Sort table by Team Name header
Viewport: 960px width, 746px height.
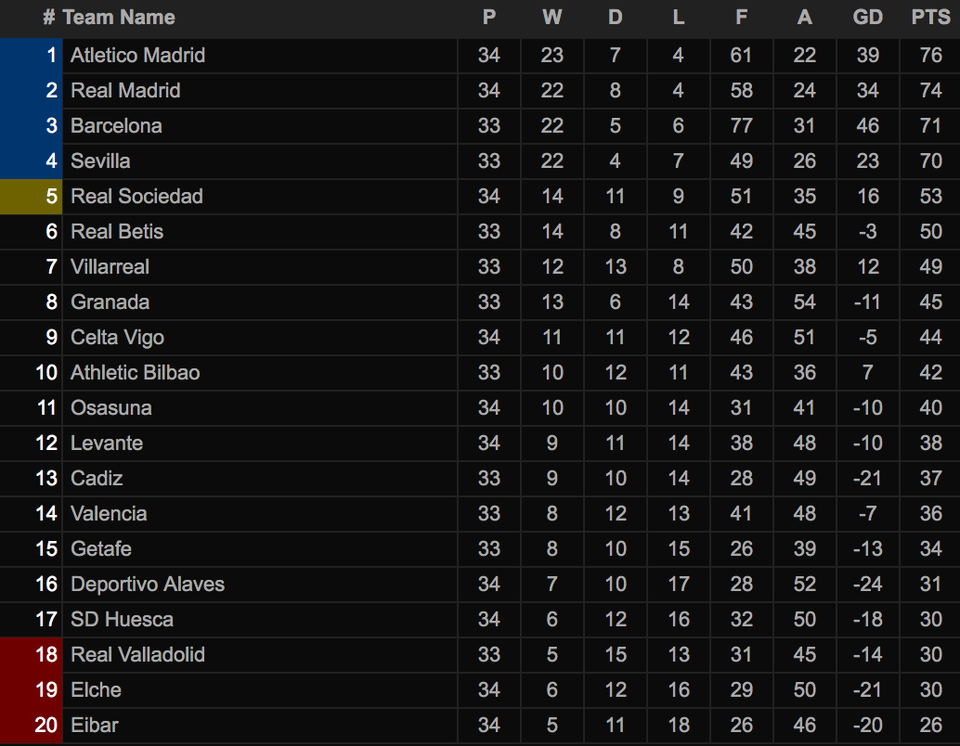pyautogui.click(x=118, y=17)
